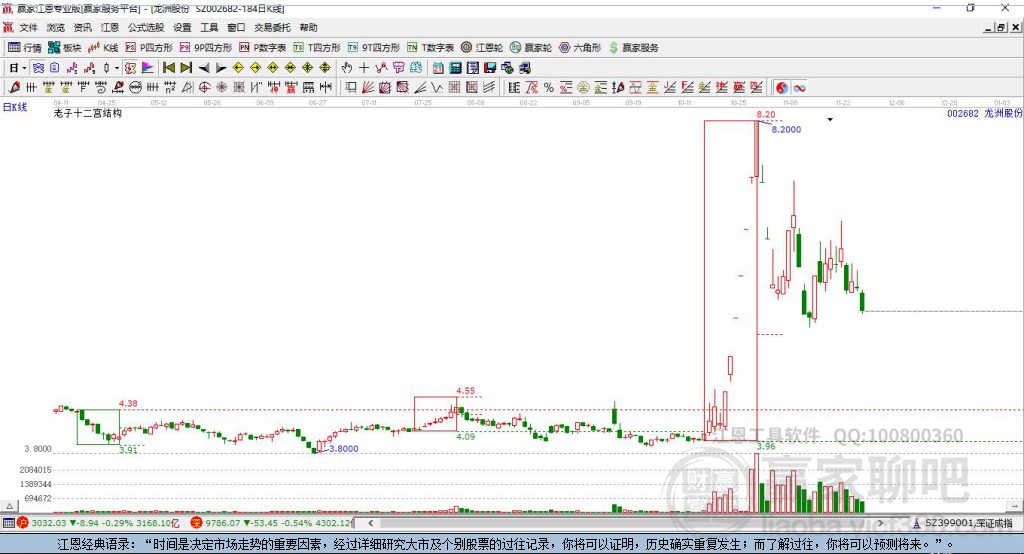Jump to last bar icon
Viewport: 1024px width, 554px height.
tap(186, 68)
